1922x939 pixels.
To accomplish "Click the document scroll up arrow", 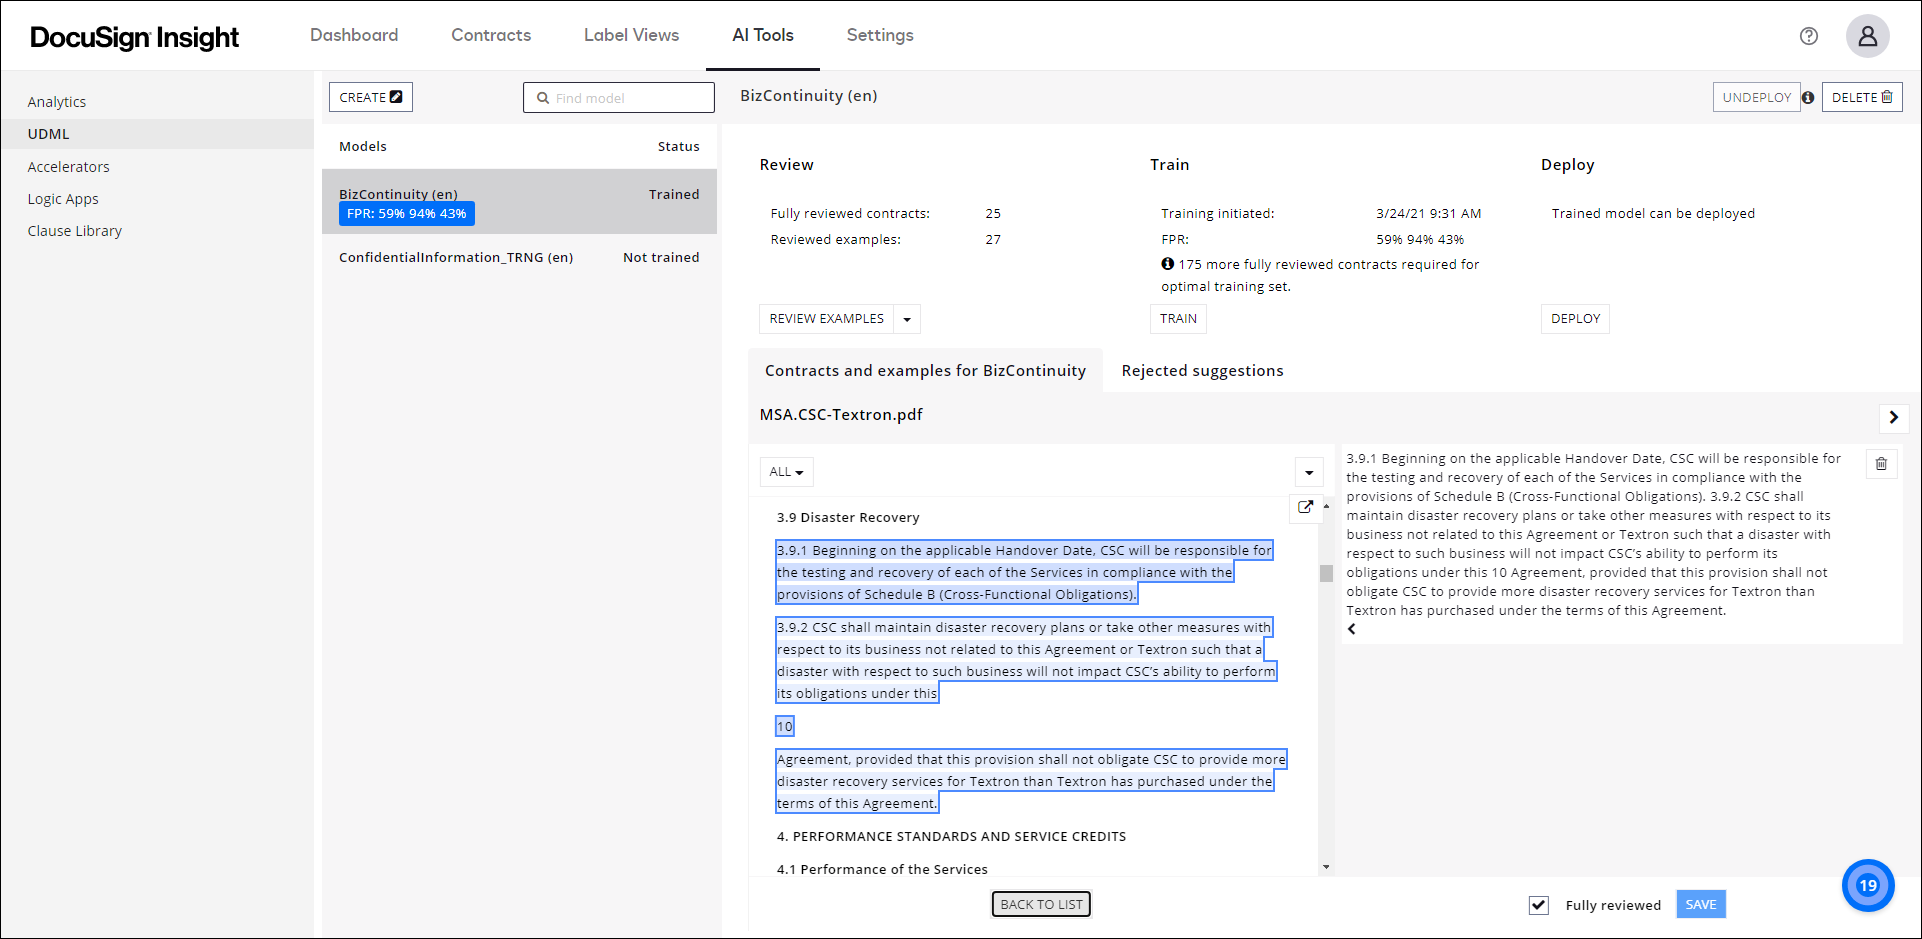I will point(1326,506).
